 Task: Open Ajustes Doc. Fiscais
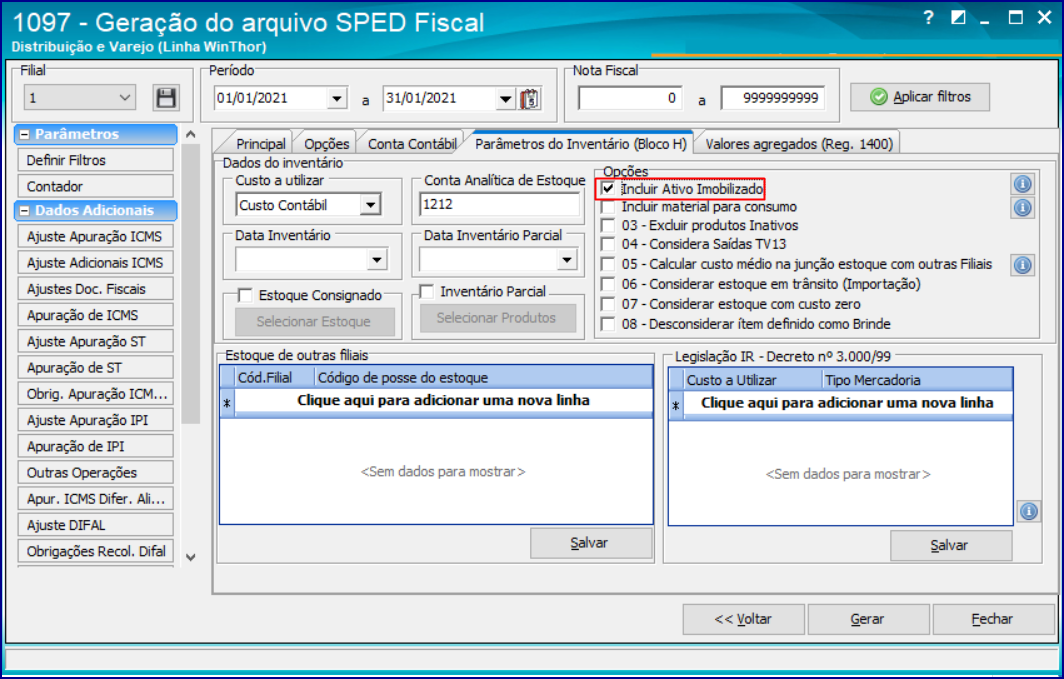click(95, 289)
